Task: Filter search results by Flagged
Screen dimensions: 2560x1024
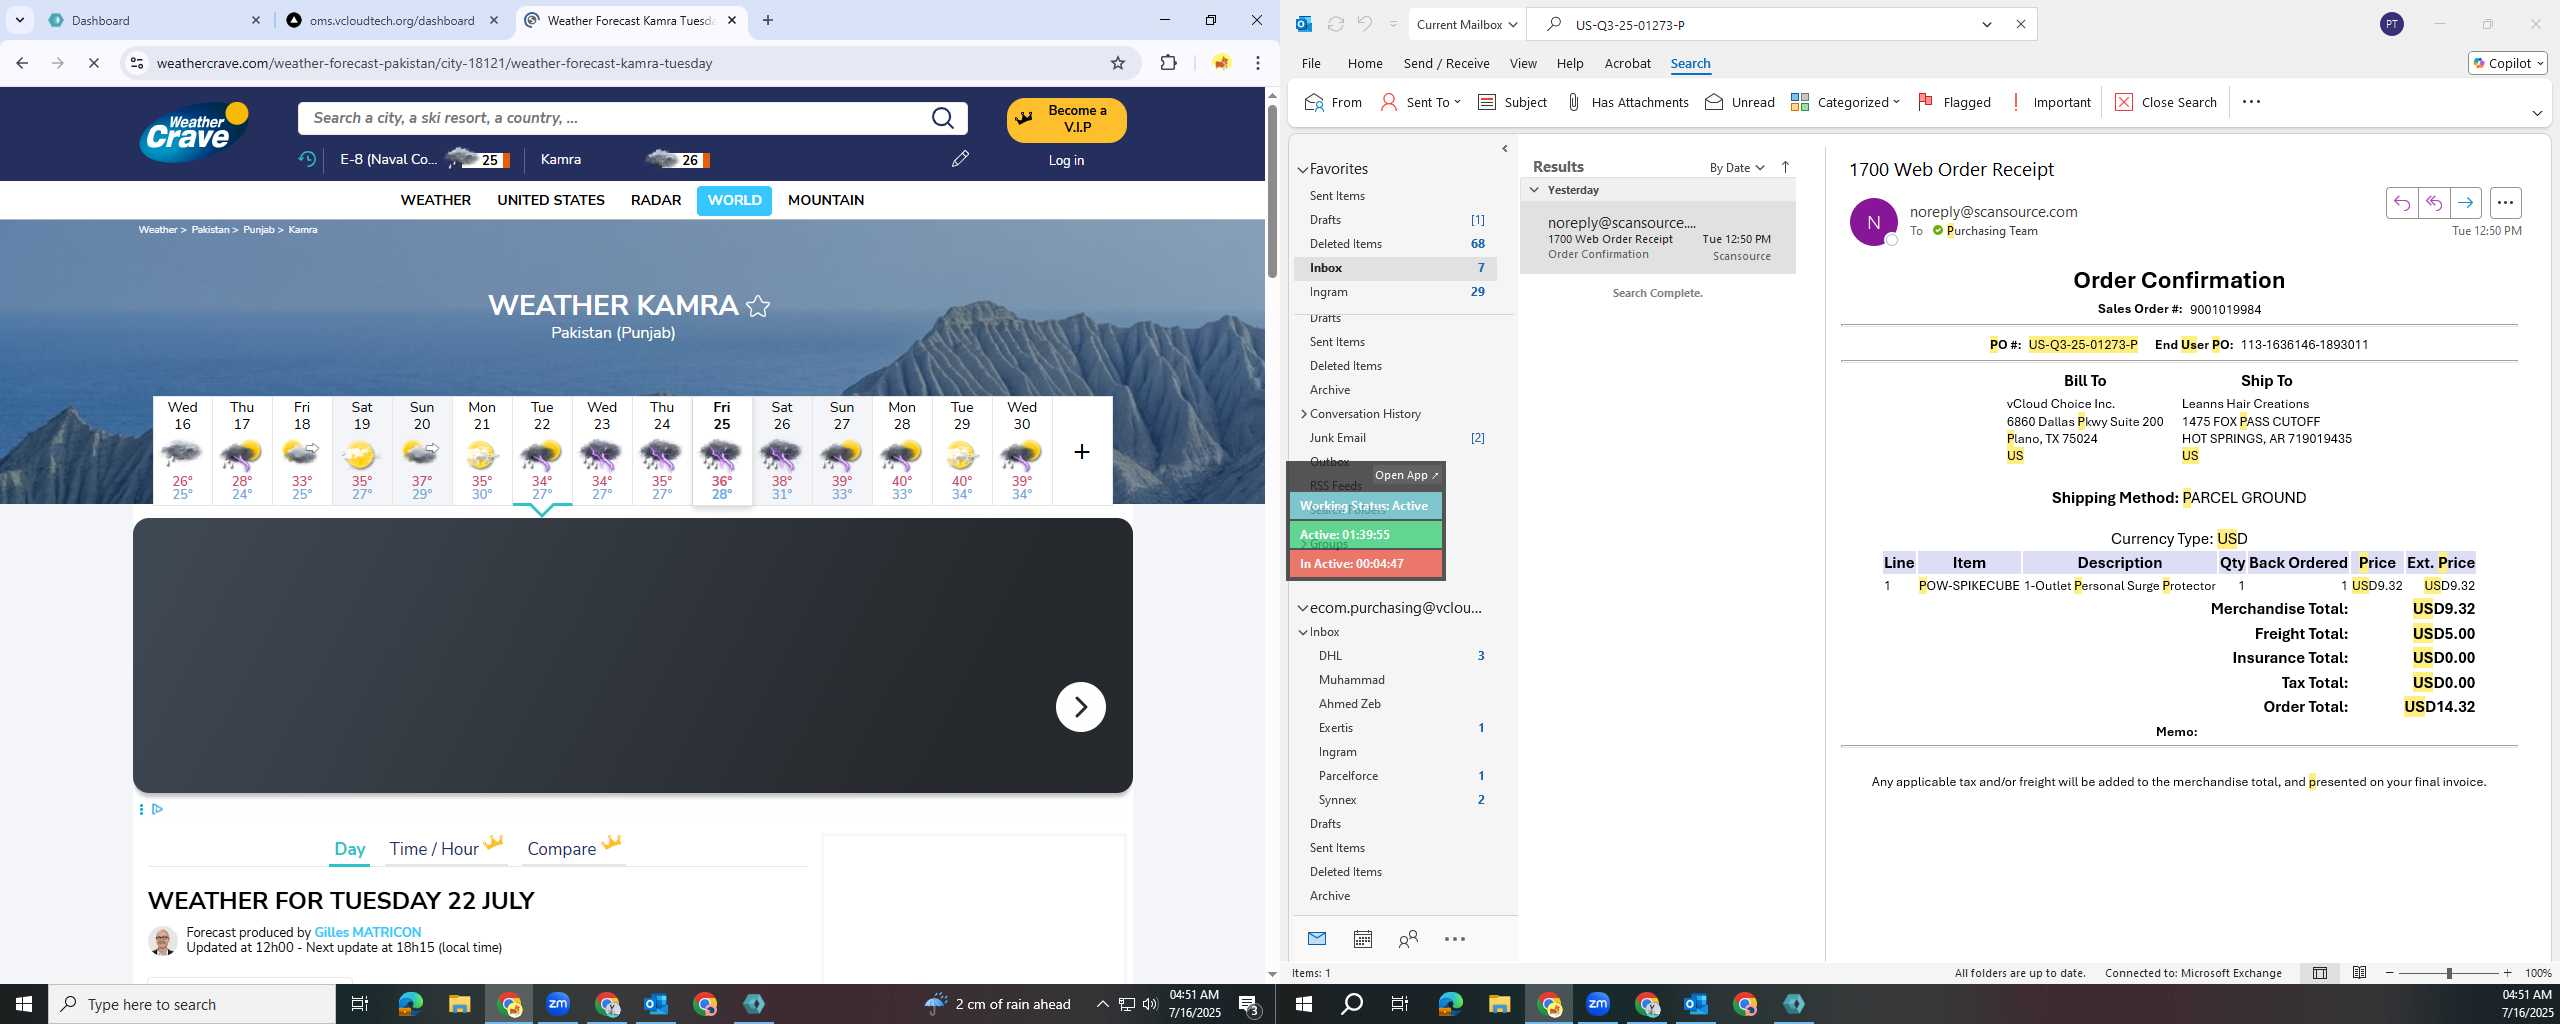Action: pos(1954,102)
